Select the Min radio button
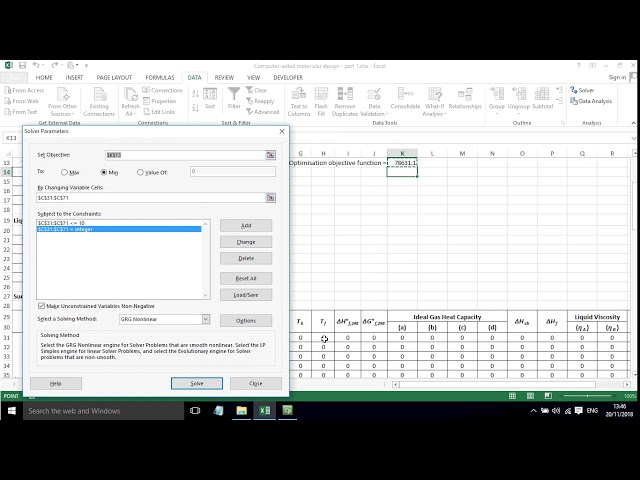Image resolution: width=640 pixels, height=480 pixels. tap(104, 172)
